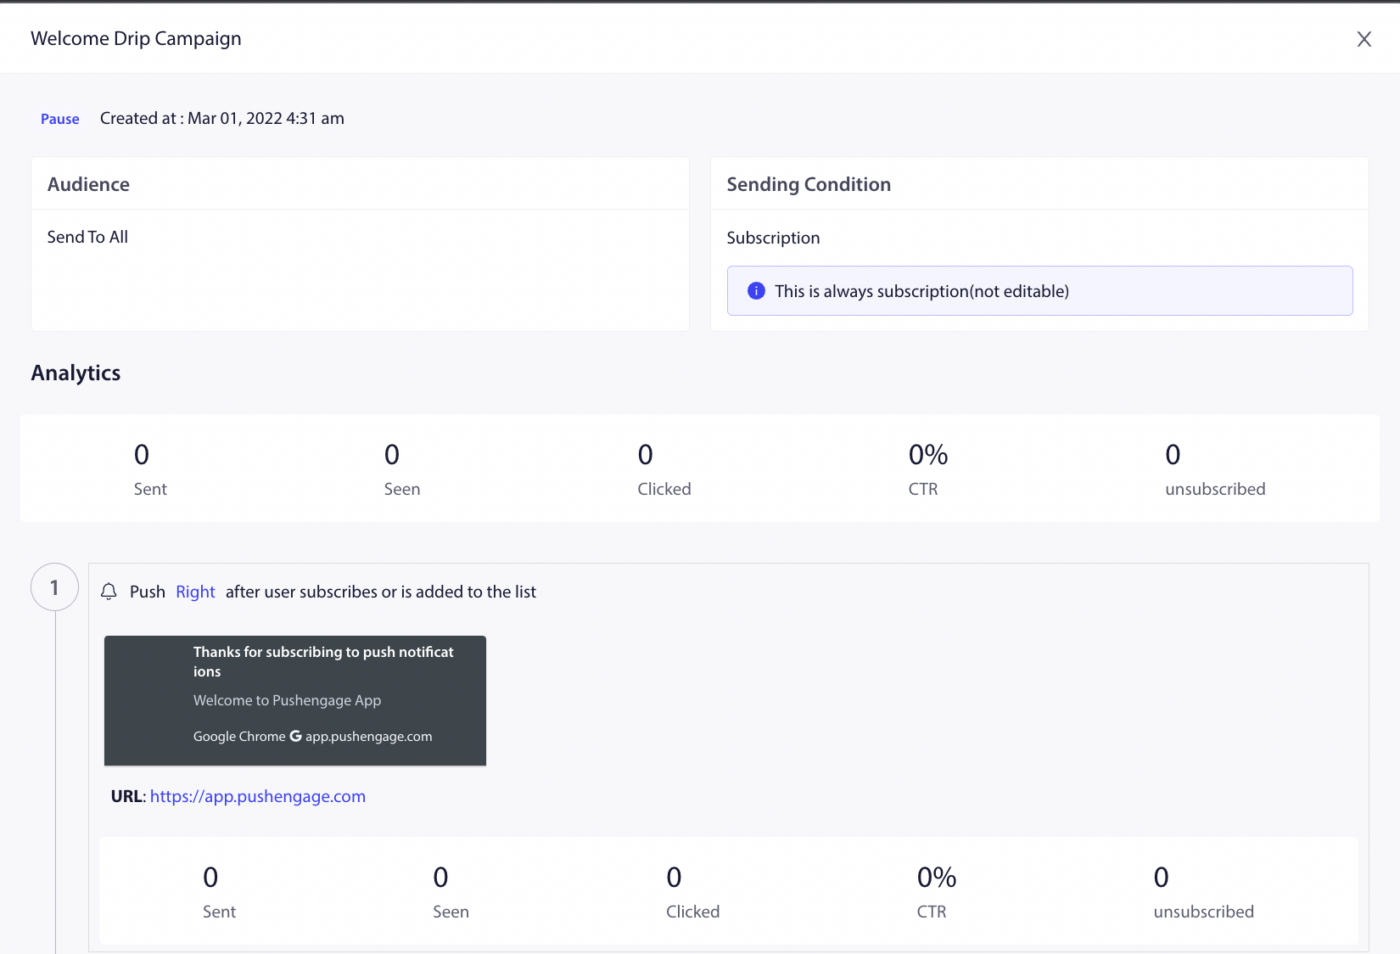
Task: Click the 'CTR' label in top Analytics row
Action: pos(923,489)
